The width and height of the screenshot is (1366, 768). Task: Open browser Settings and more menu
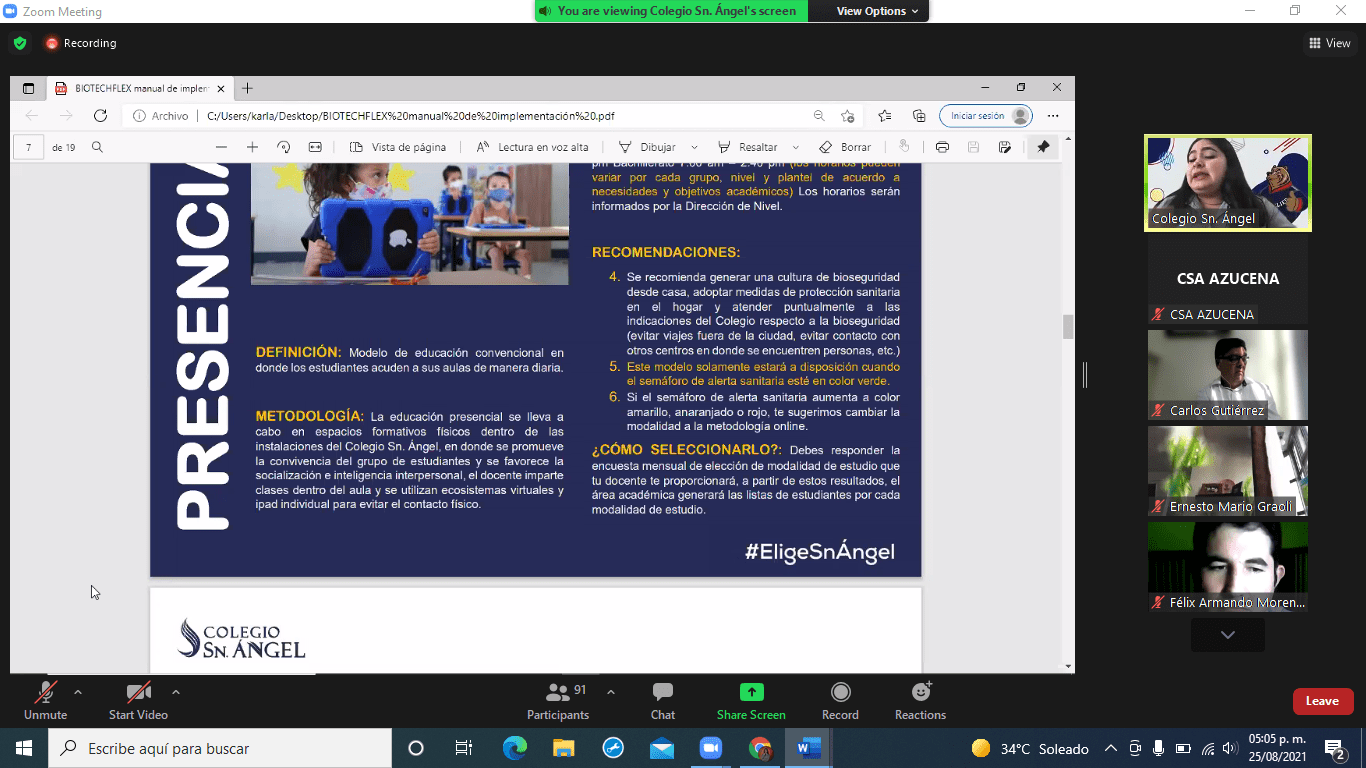point(1053,116)
